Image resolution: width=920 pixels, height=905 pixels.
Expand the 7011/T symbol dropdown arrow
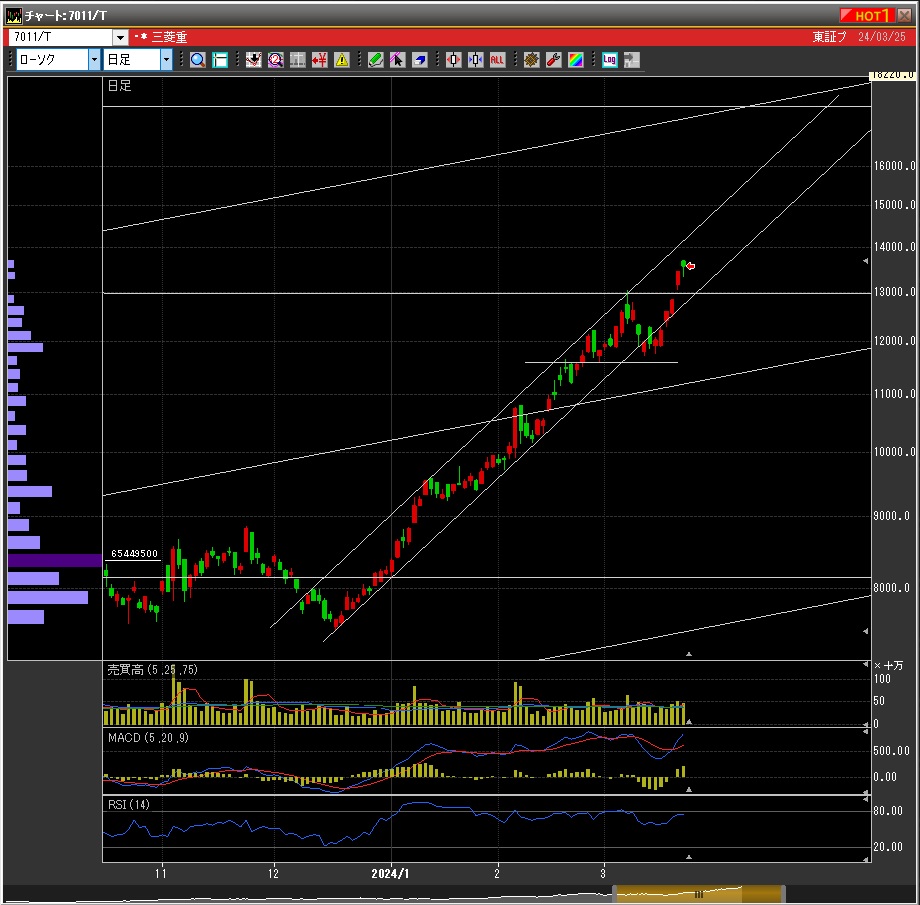coord(120,38)
